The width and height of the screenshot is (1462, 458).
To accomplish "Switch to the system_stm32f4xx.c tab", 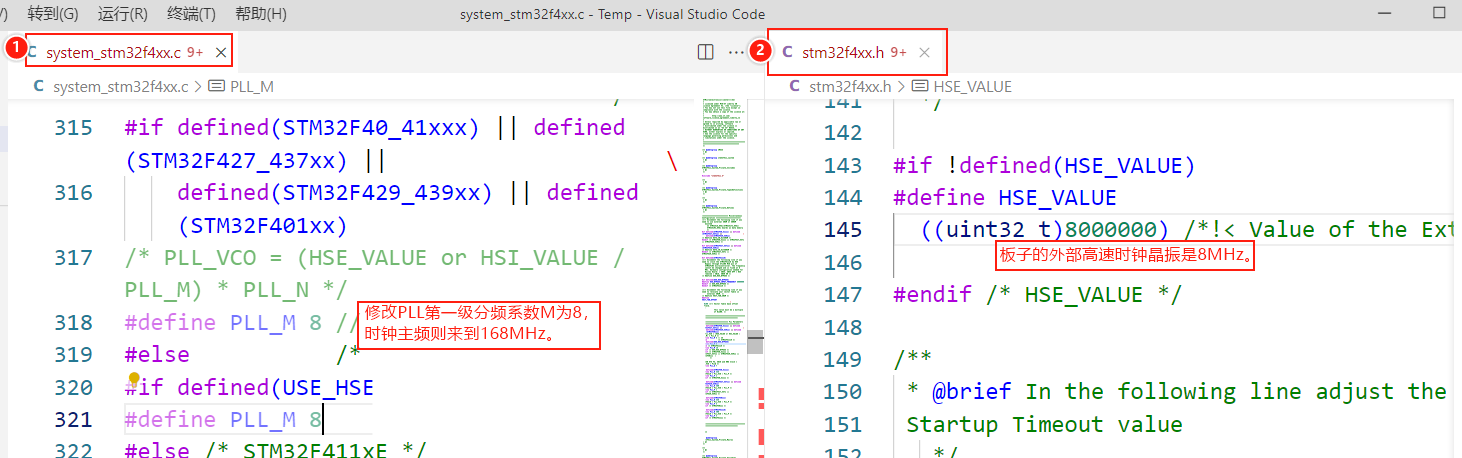I will point(113,52).
